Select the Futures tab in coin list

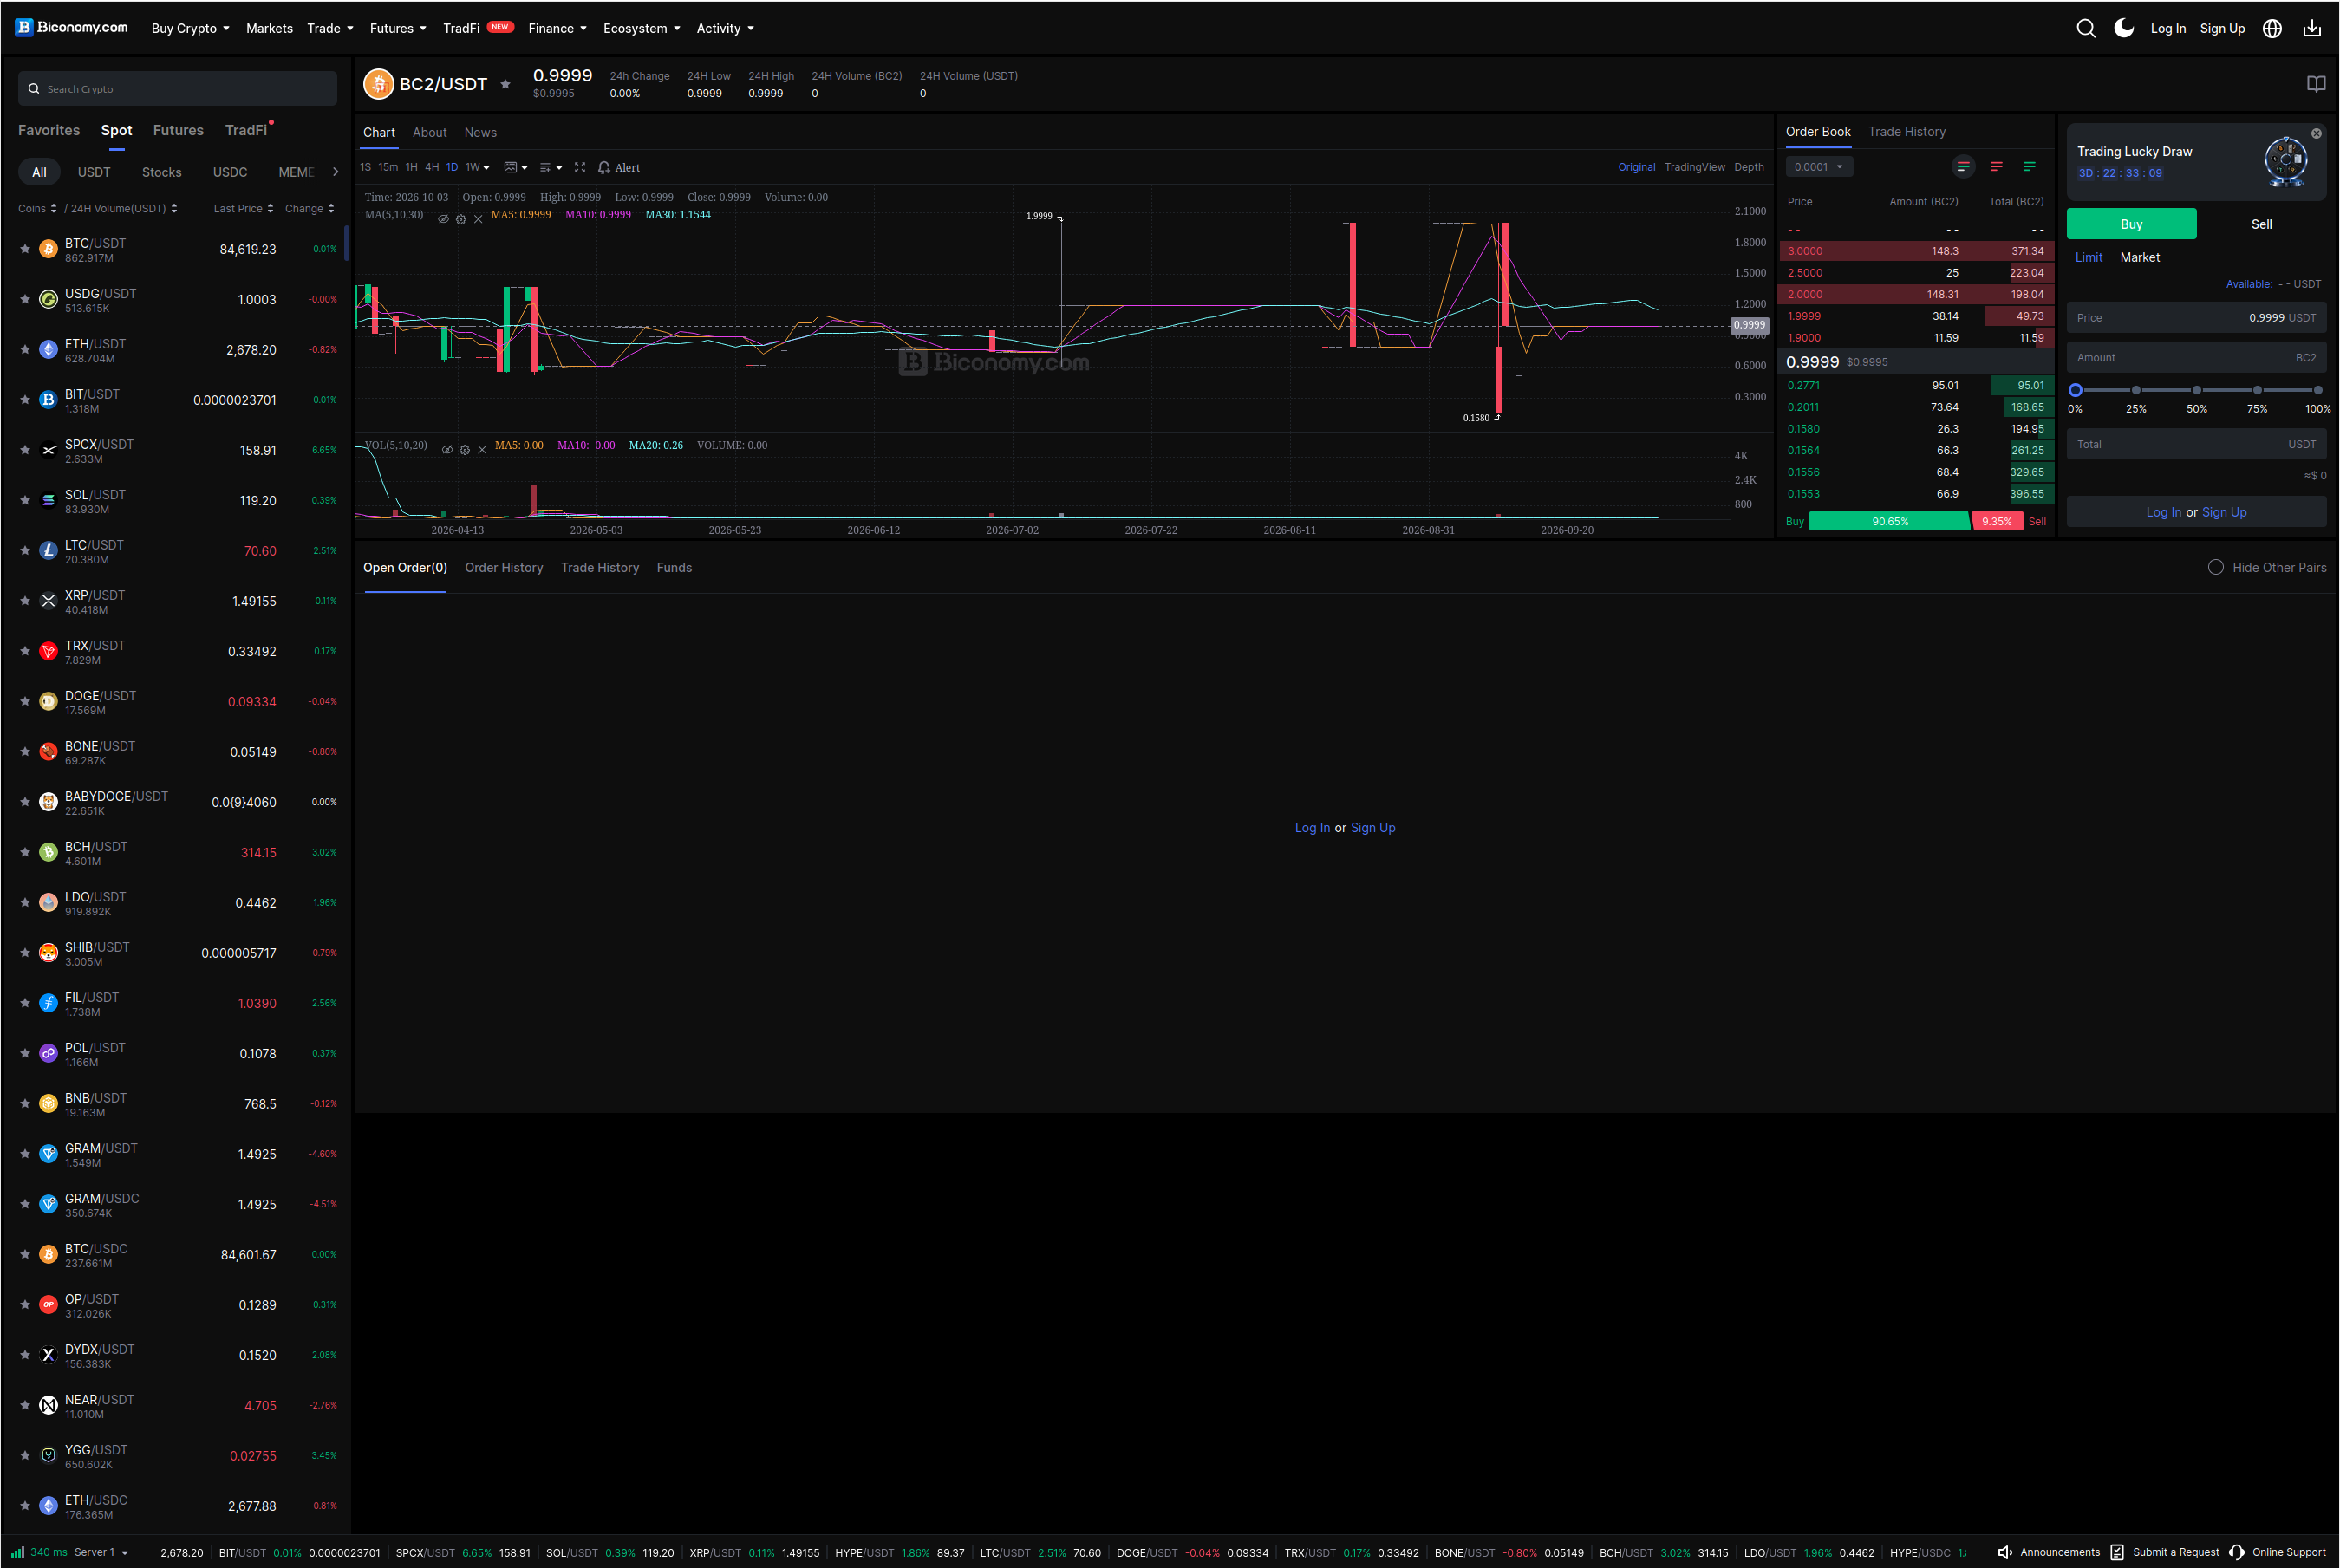pos(178,130)
